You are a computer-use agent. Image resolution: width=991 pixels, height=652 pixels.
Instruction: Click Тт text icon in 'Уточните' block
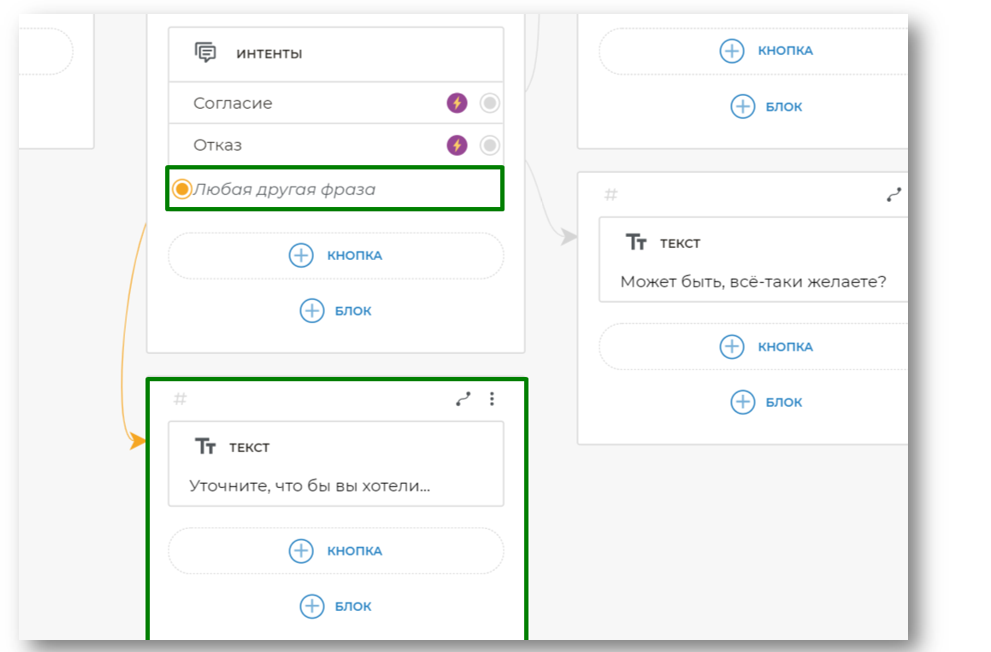[206, 447]
